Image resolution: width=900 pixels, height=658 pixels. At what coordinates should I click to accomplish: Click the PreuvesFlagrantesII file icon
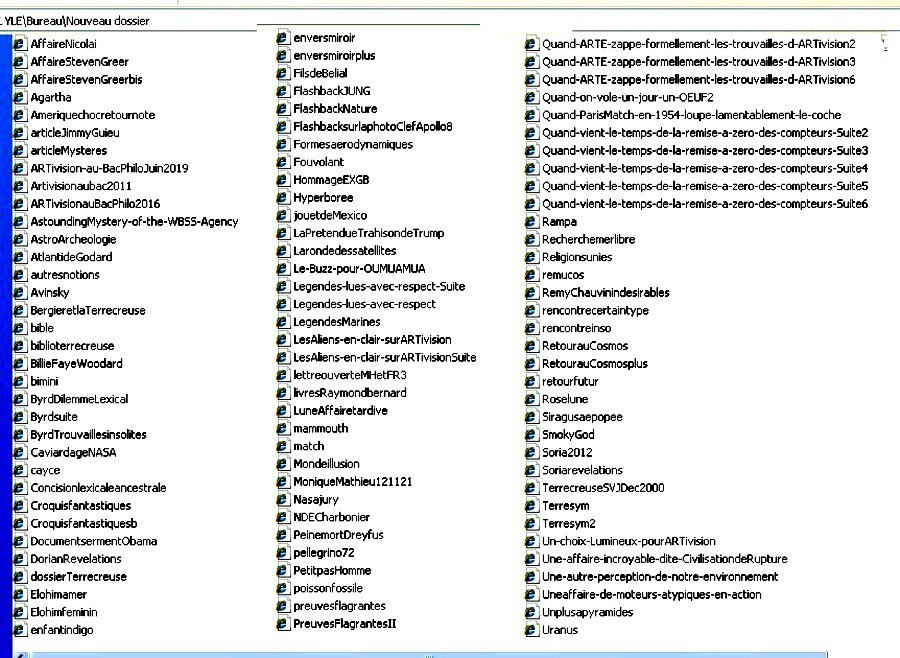click(283, 624)
